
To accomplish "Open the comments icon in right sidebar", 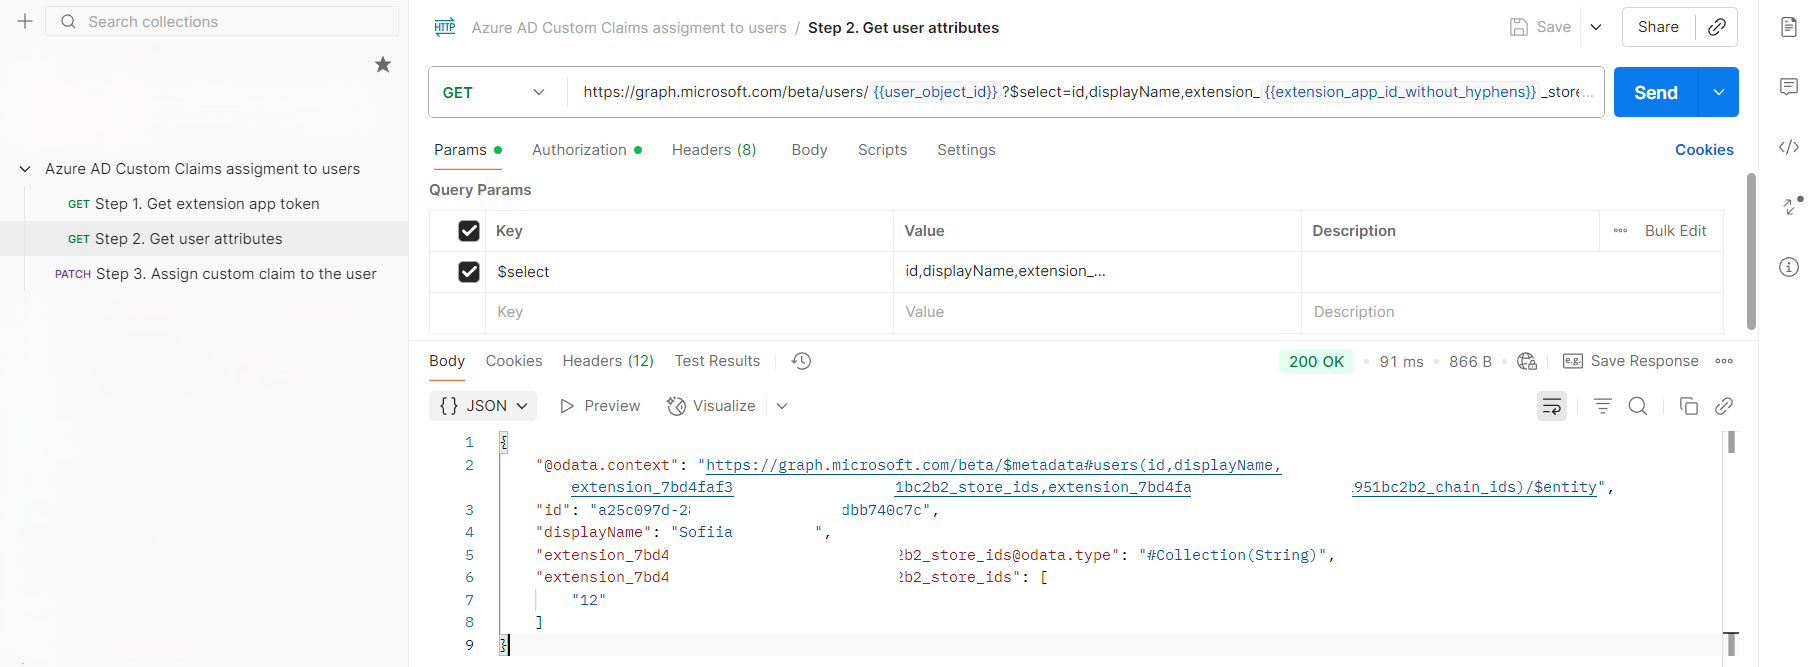I will tap(1789, 87).
